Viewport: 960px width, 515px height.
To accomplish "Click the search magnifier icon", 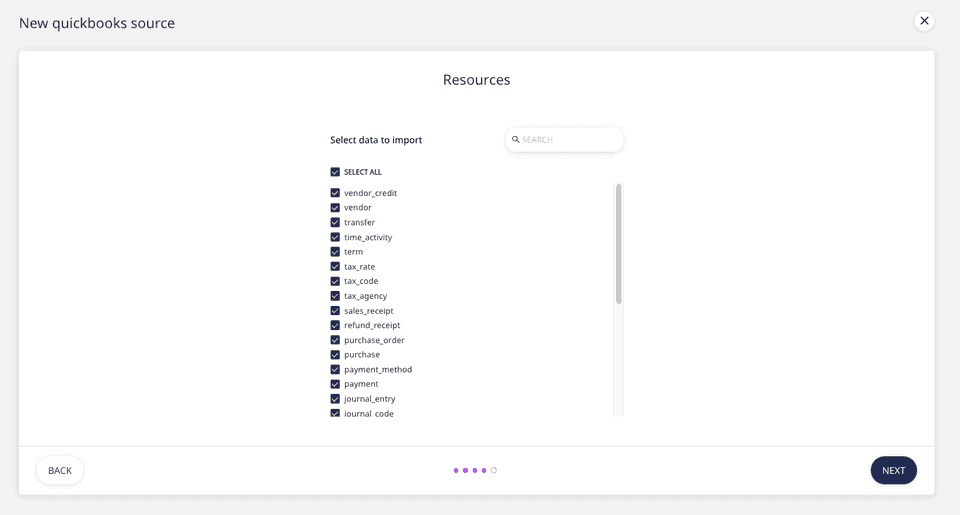I will pos(516,140).
